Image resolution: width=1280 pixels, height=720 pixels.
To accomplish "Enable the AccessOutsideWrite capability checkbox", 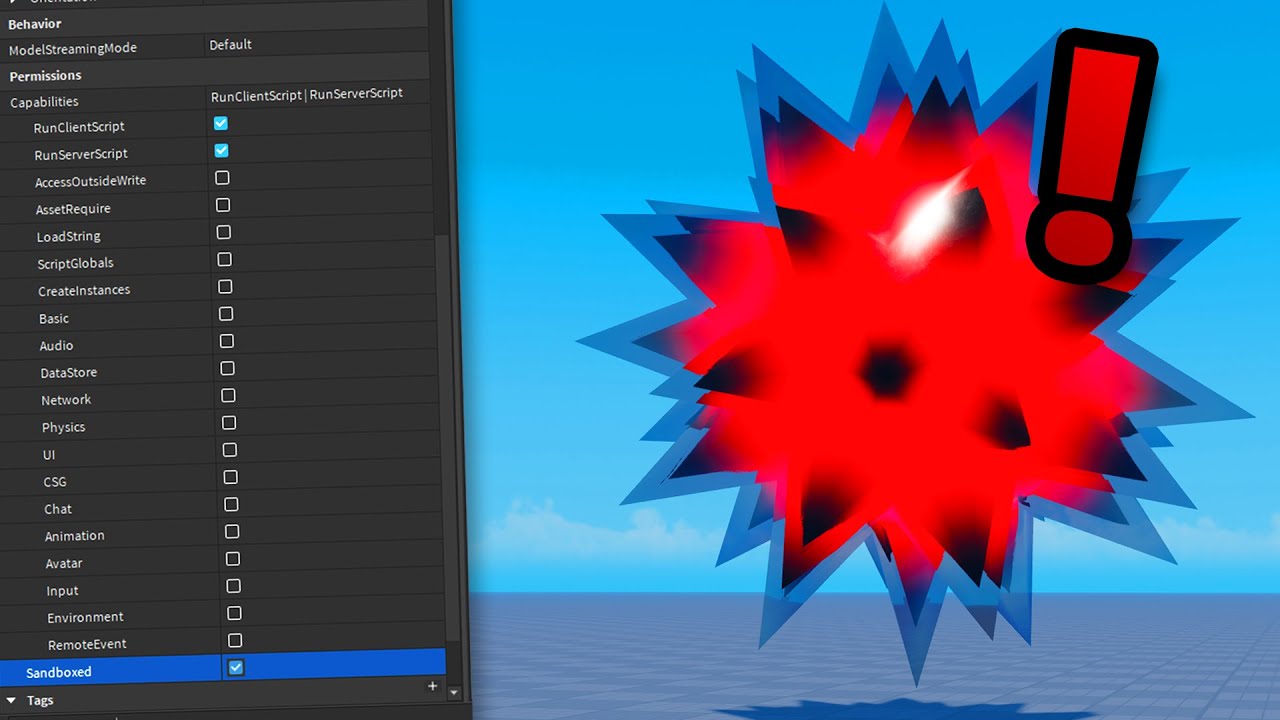I will [222, 177].
